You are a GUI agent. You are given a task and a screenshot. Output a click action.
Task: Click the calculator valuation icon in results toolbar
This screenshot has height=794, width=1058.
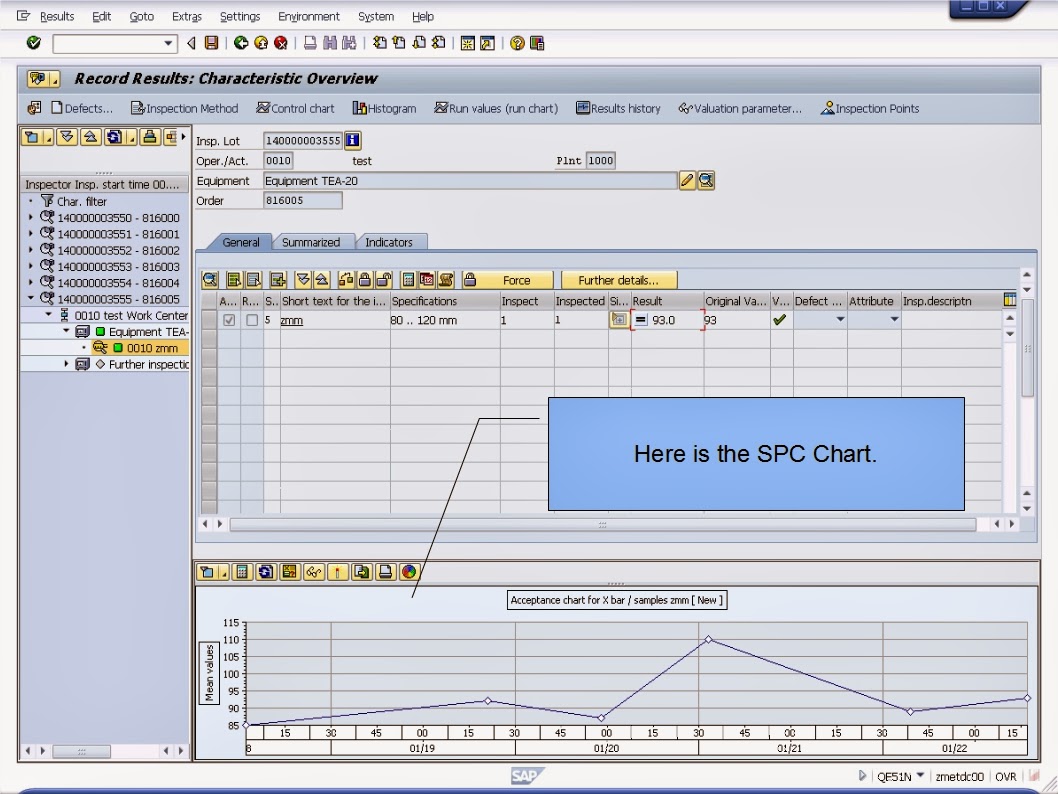410,279
